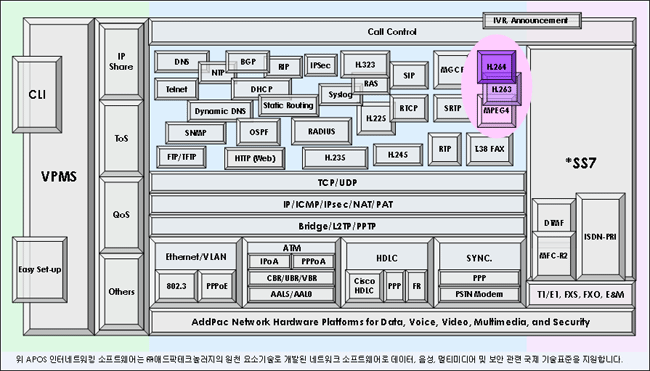Select the Dynamic DNS block
The height and width of the screenshot is (371, 650).
(220, 111)
